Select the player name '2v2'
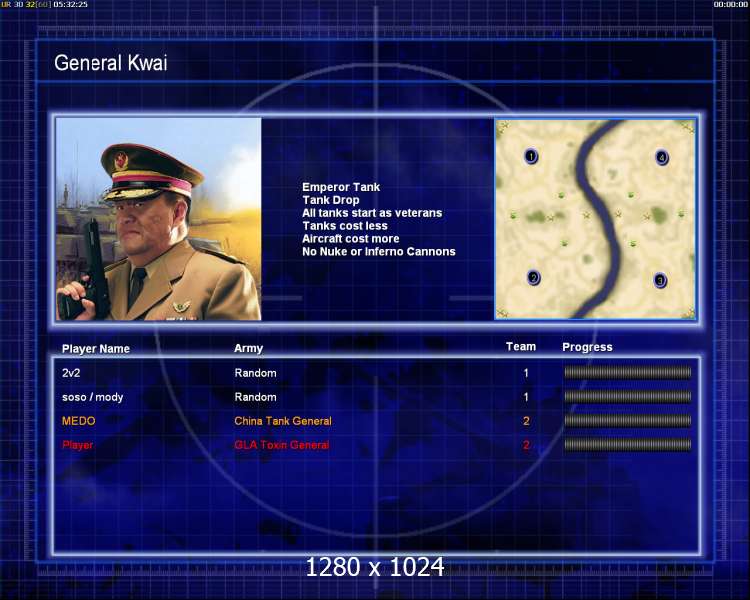The width and height of the screenshot is (750, 600). tap(71, 373)
